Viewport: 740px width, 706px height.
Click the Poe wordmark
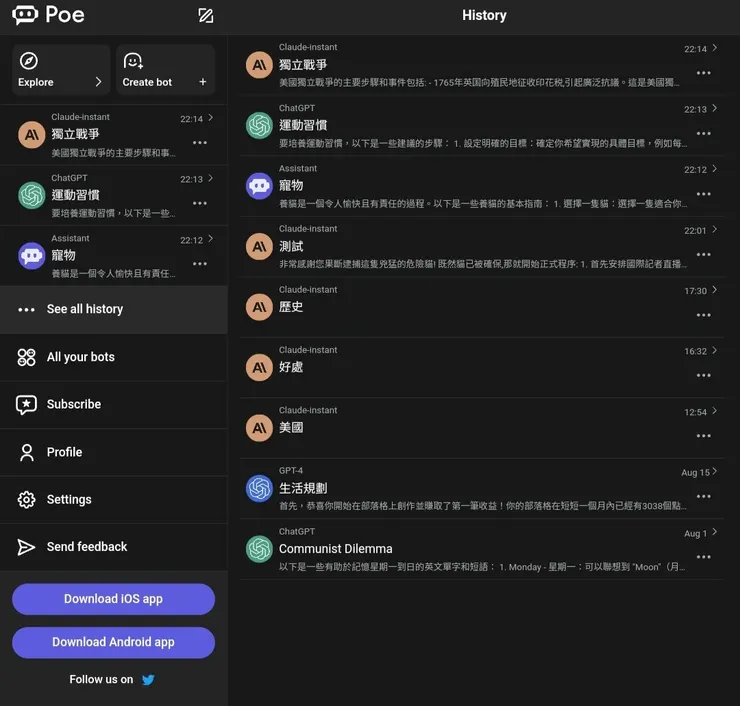coord(65,15)
